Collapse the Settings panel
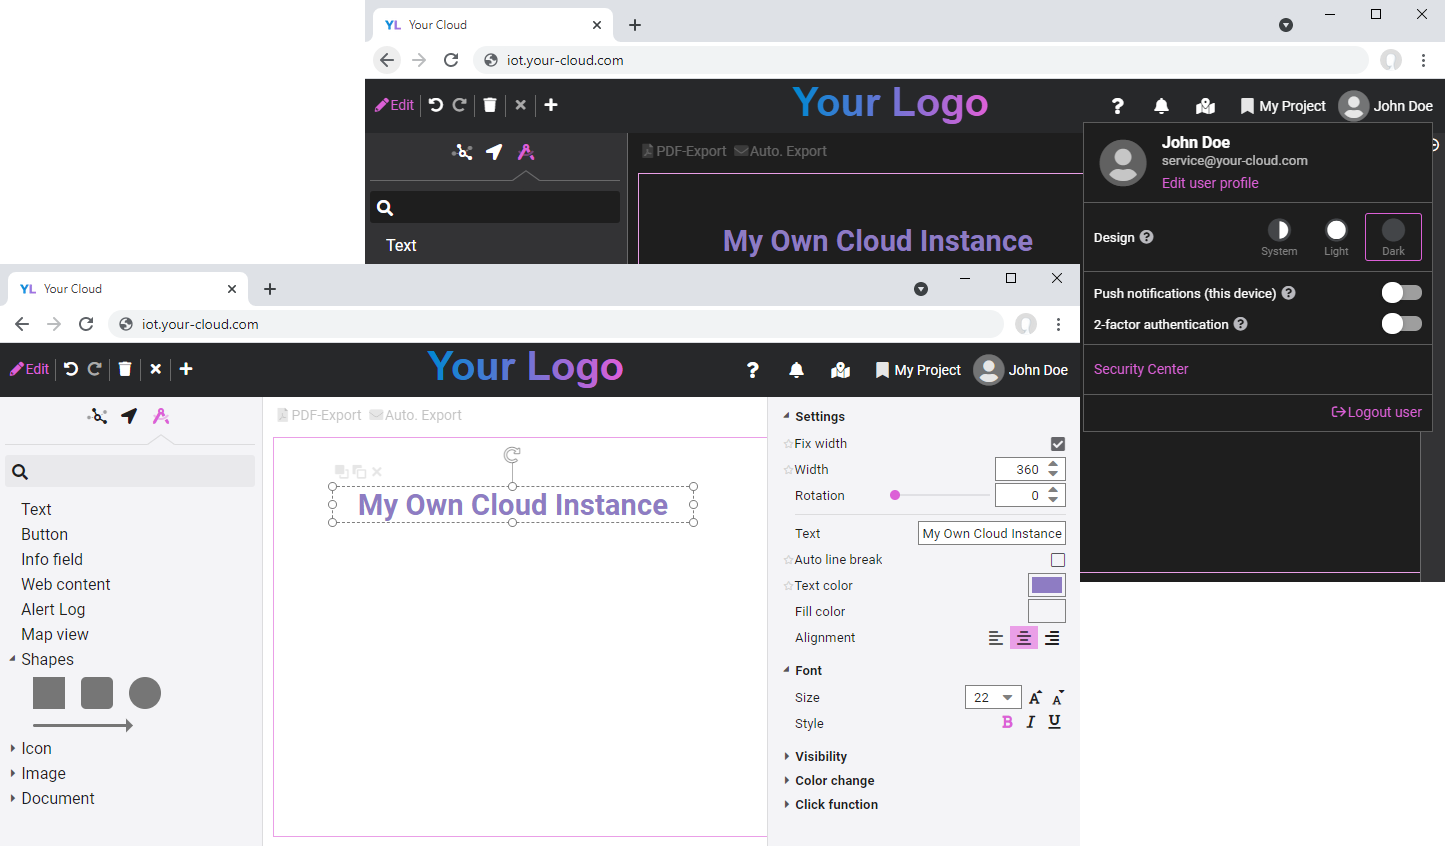This screenshot has width=1445, height=846. coord(789,416)
